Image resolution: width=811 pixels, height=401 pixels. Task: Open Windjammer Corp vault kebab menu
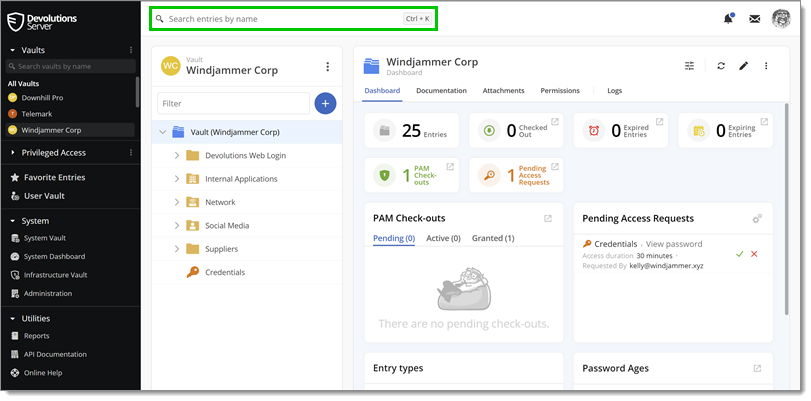coord(327,67)
